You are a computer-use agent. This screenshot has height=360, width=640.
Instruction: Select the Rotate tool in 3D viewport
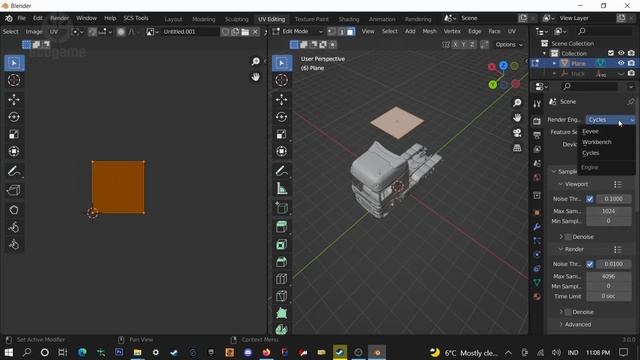coord(281,117)
